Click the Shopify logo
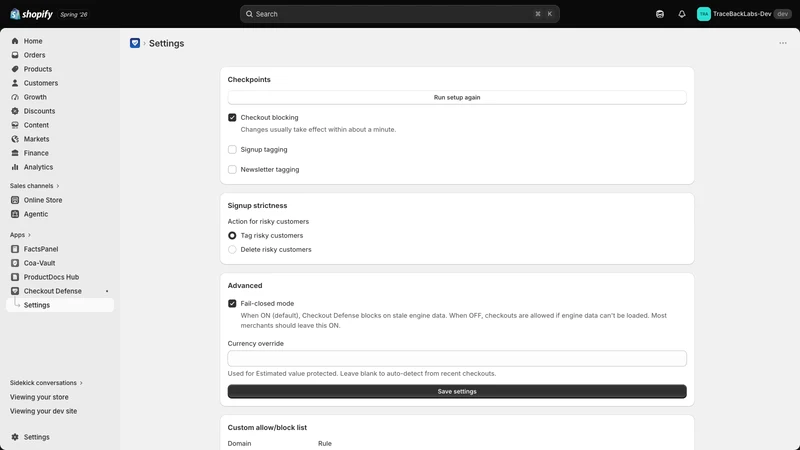Screen dimensions: 800x450 click(31, 14)
